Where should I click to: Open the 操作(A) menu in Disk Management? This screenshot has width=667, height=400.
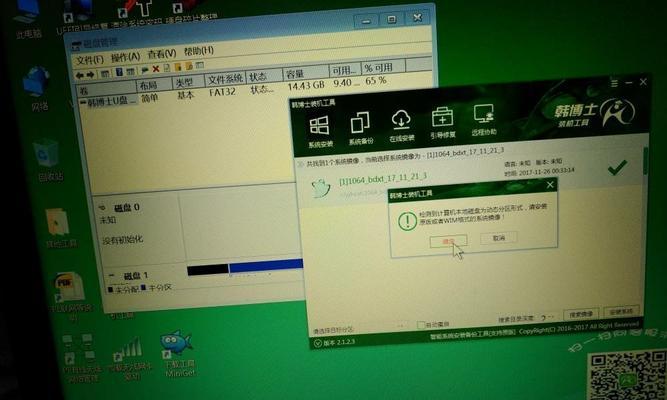125,57
